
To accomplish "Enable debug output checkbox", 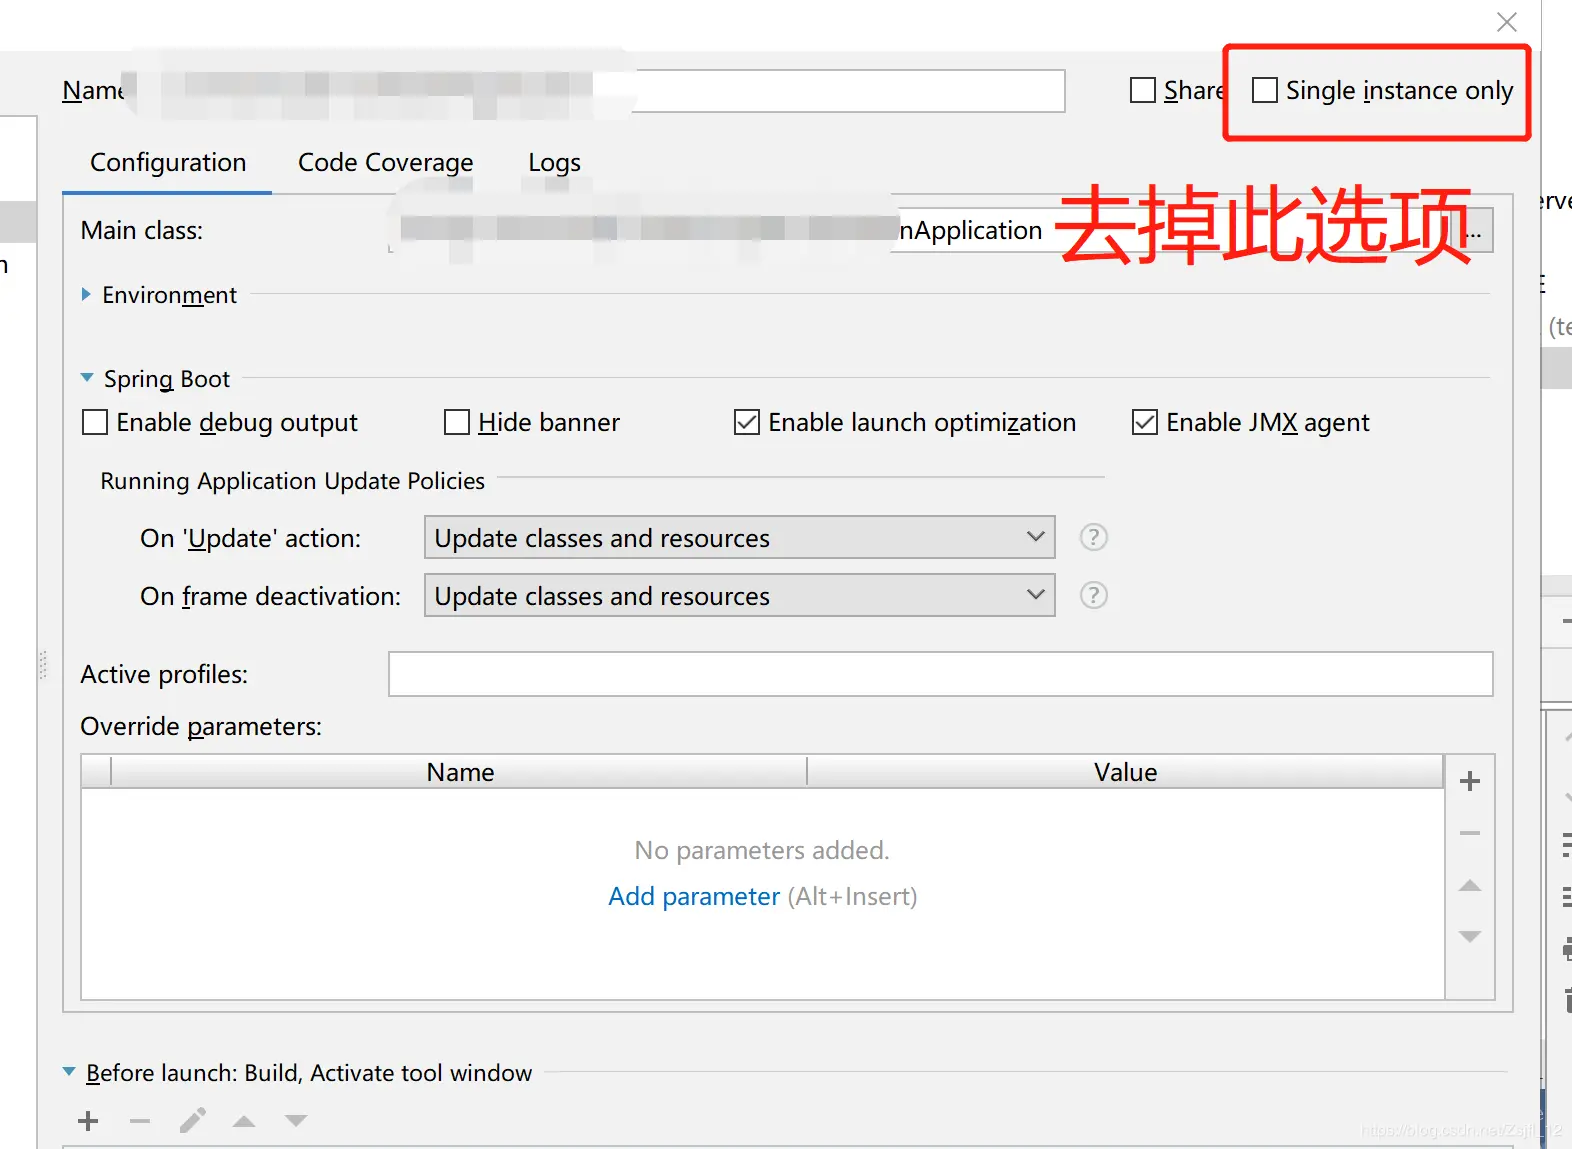I will coord(95,422).
